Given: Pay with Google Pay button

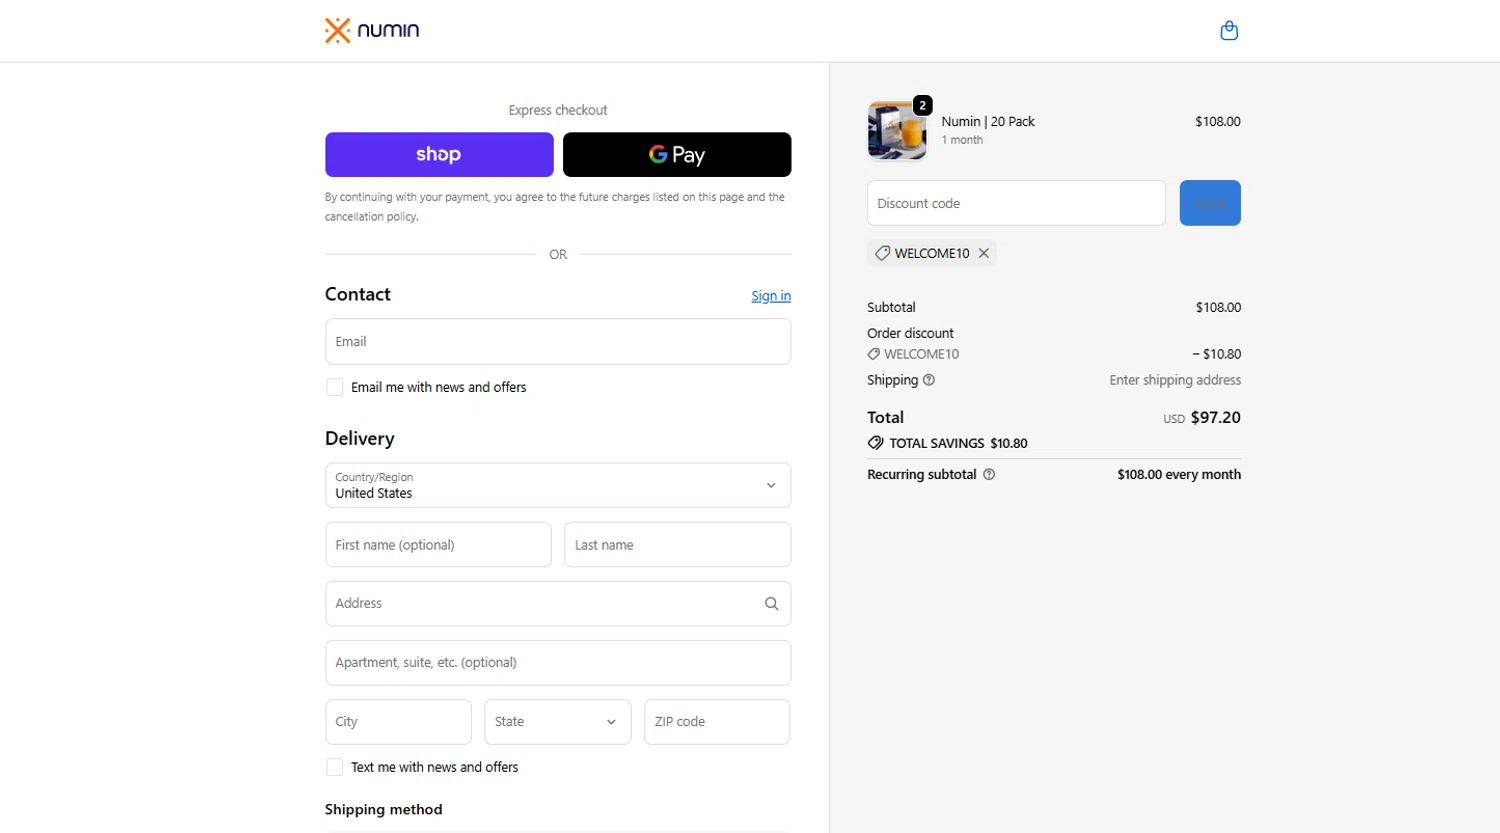Looking at the screenshot, I should (x=677, y=154).
